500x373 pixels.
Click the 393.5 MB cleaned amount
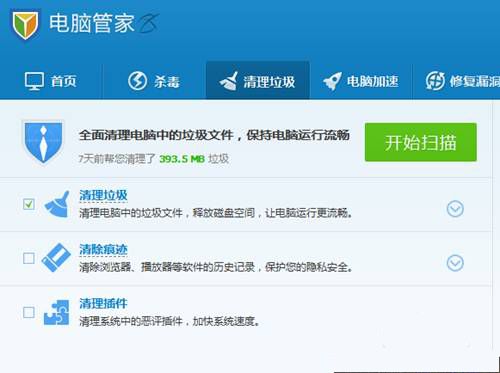pos(182,159)
